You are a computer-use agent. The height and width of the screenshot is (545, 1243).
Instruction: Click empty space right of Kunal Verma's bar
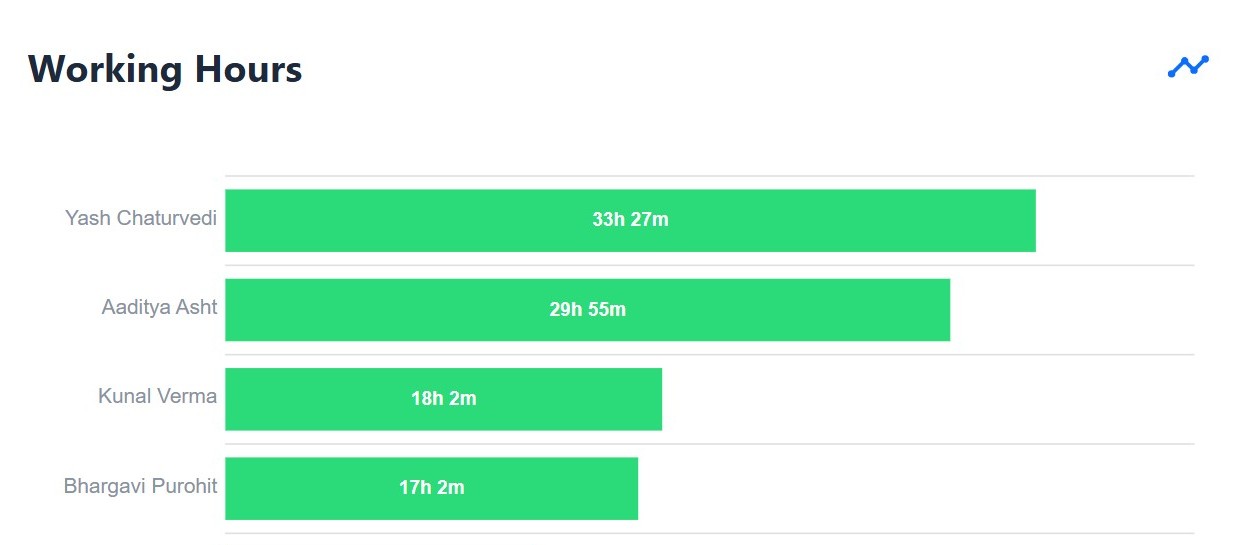928,399
